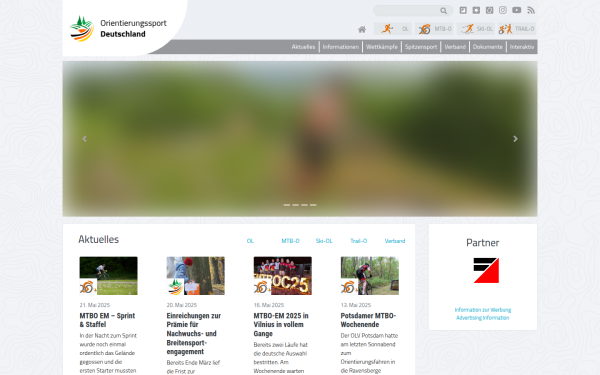
Task: Open the YouTube icon link
Action: pyautogui.click(x=517, y=10)
